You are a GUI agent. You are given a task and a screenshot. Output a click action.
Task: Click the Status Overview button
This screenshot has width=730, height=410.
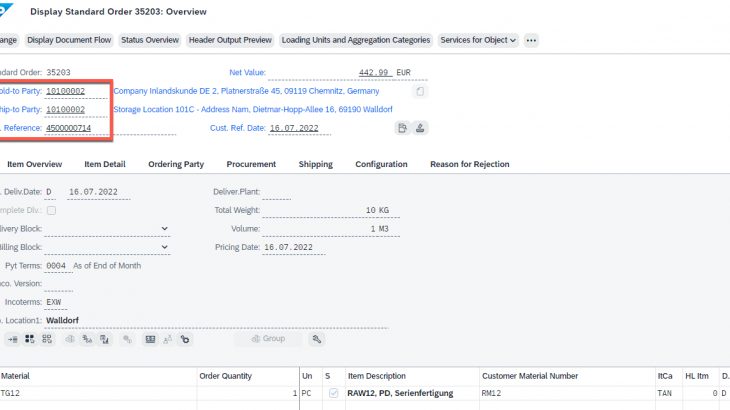coord(149,41)
